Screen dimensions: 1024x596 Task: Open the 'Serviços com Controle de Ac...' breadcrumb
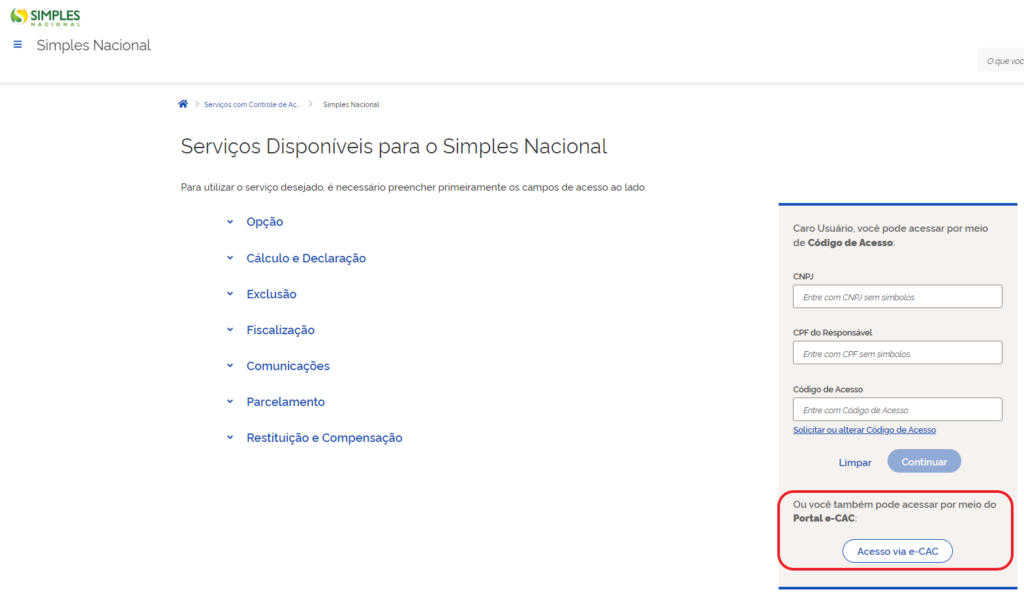tap(251, 105)
